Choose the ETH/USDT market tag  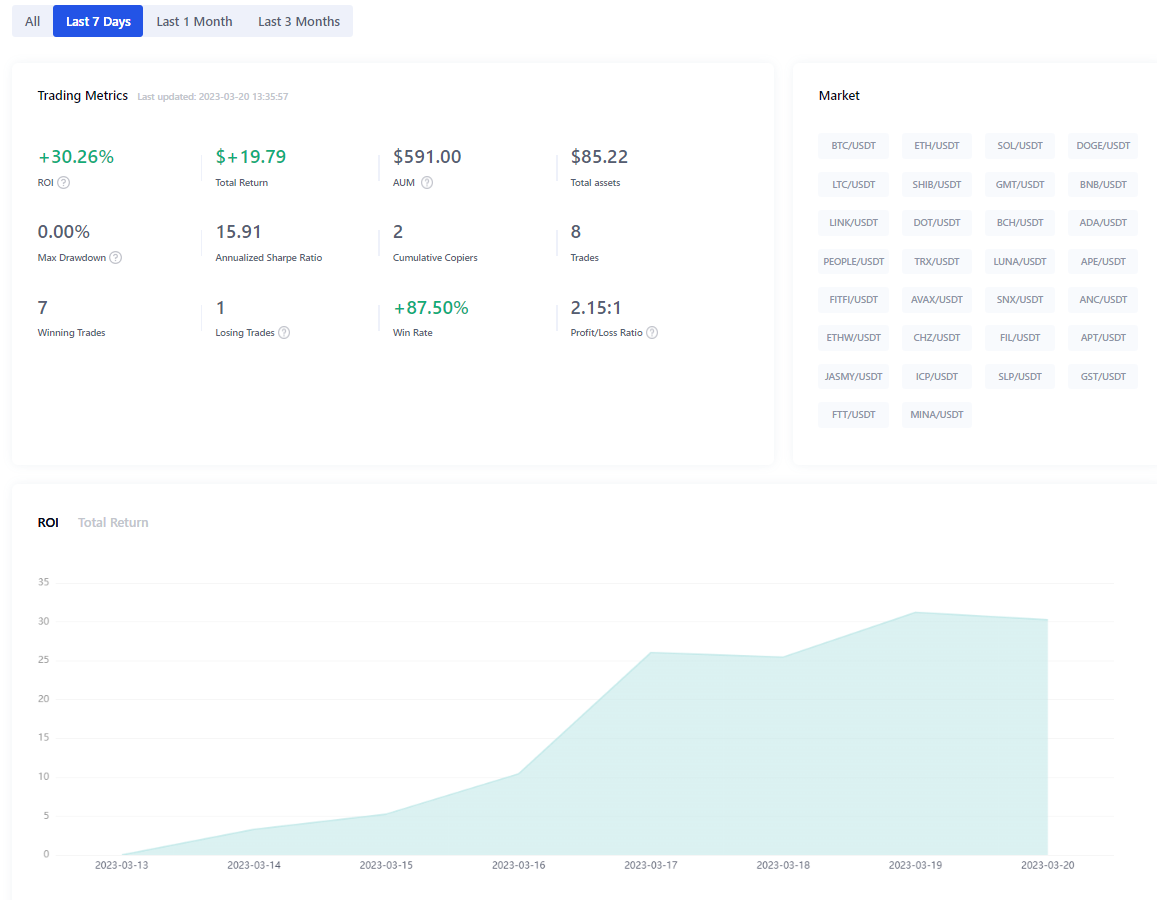tap(936, 146)
